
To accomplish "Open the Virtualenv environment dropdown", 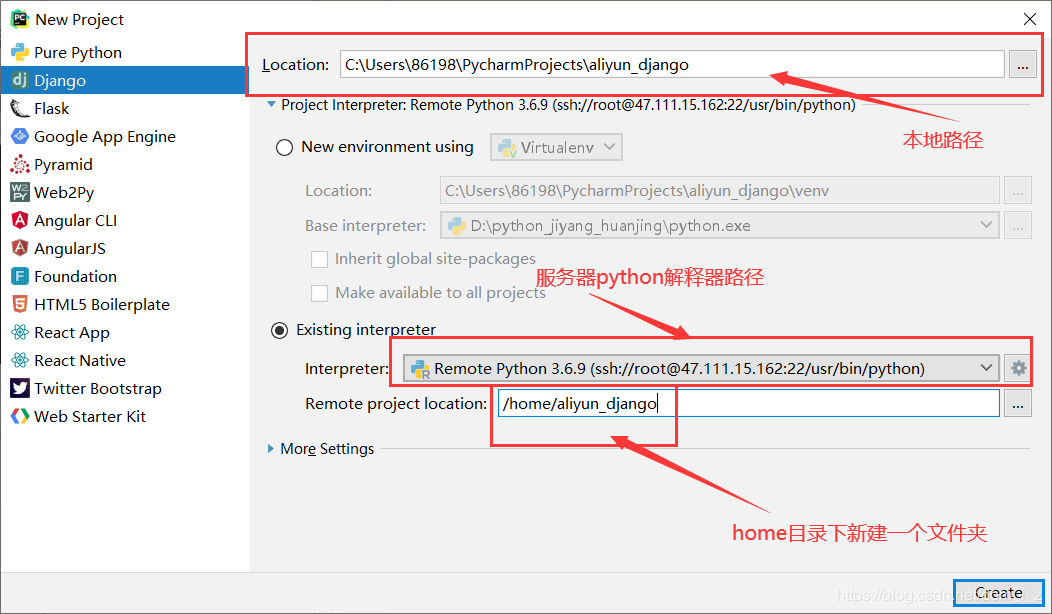I will 556,147.
